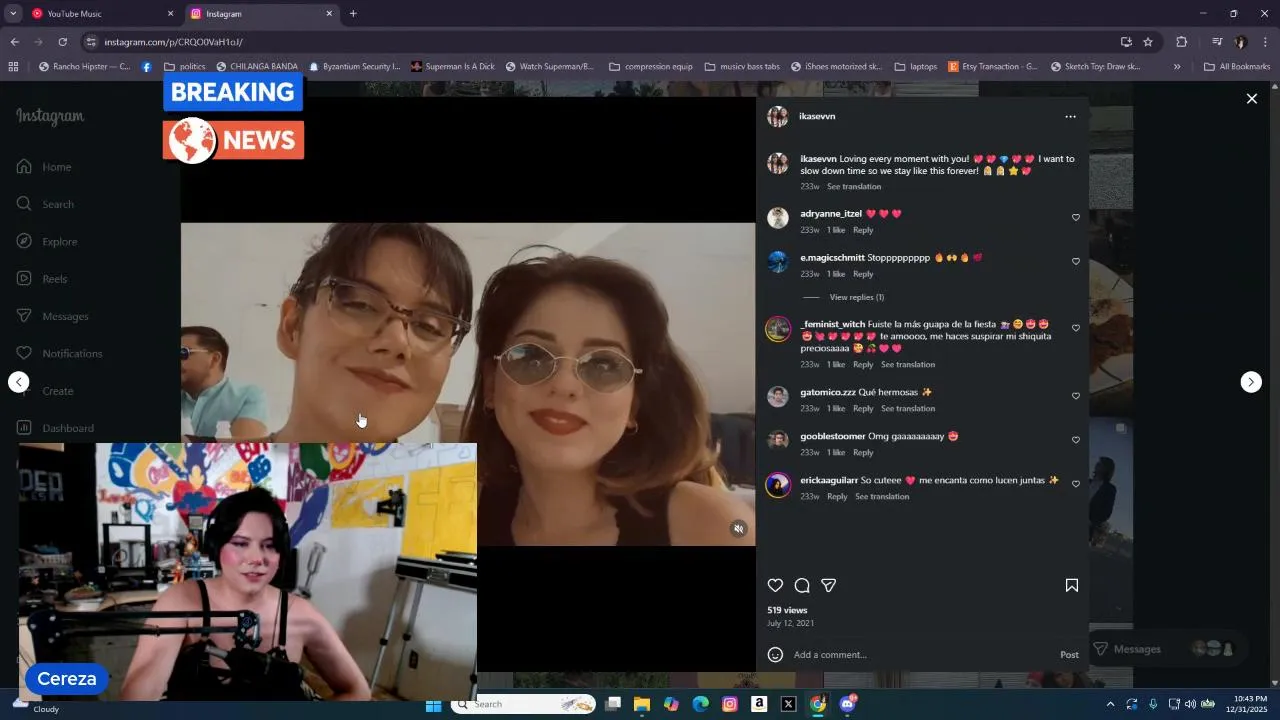1280x720 pixels.
Task: Open Amazon app from taskbar
Action: coord(759,704)
